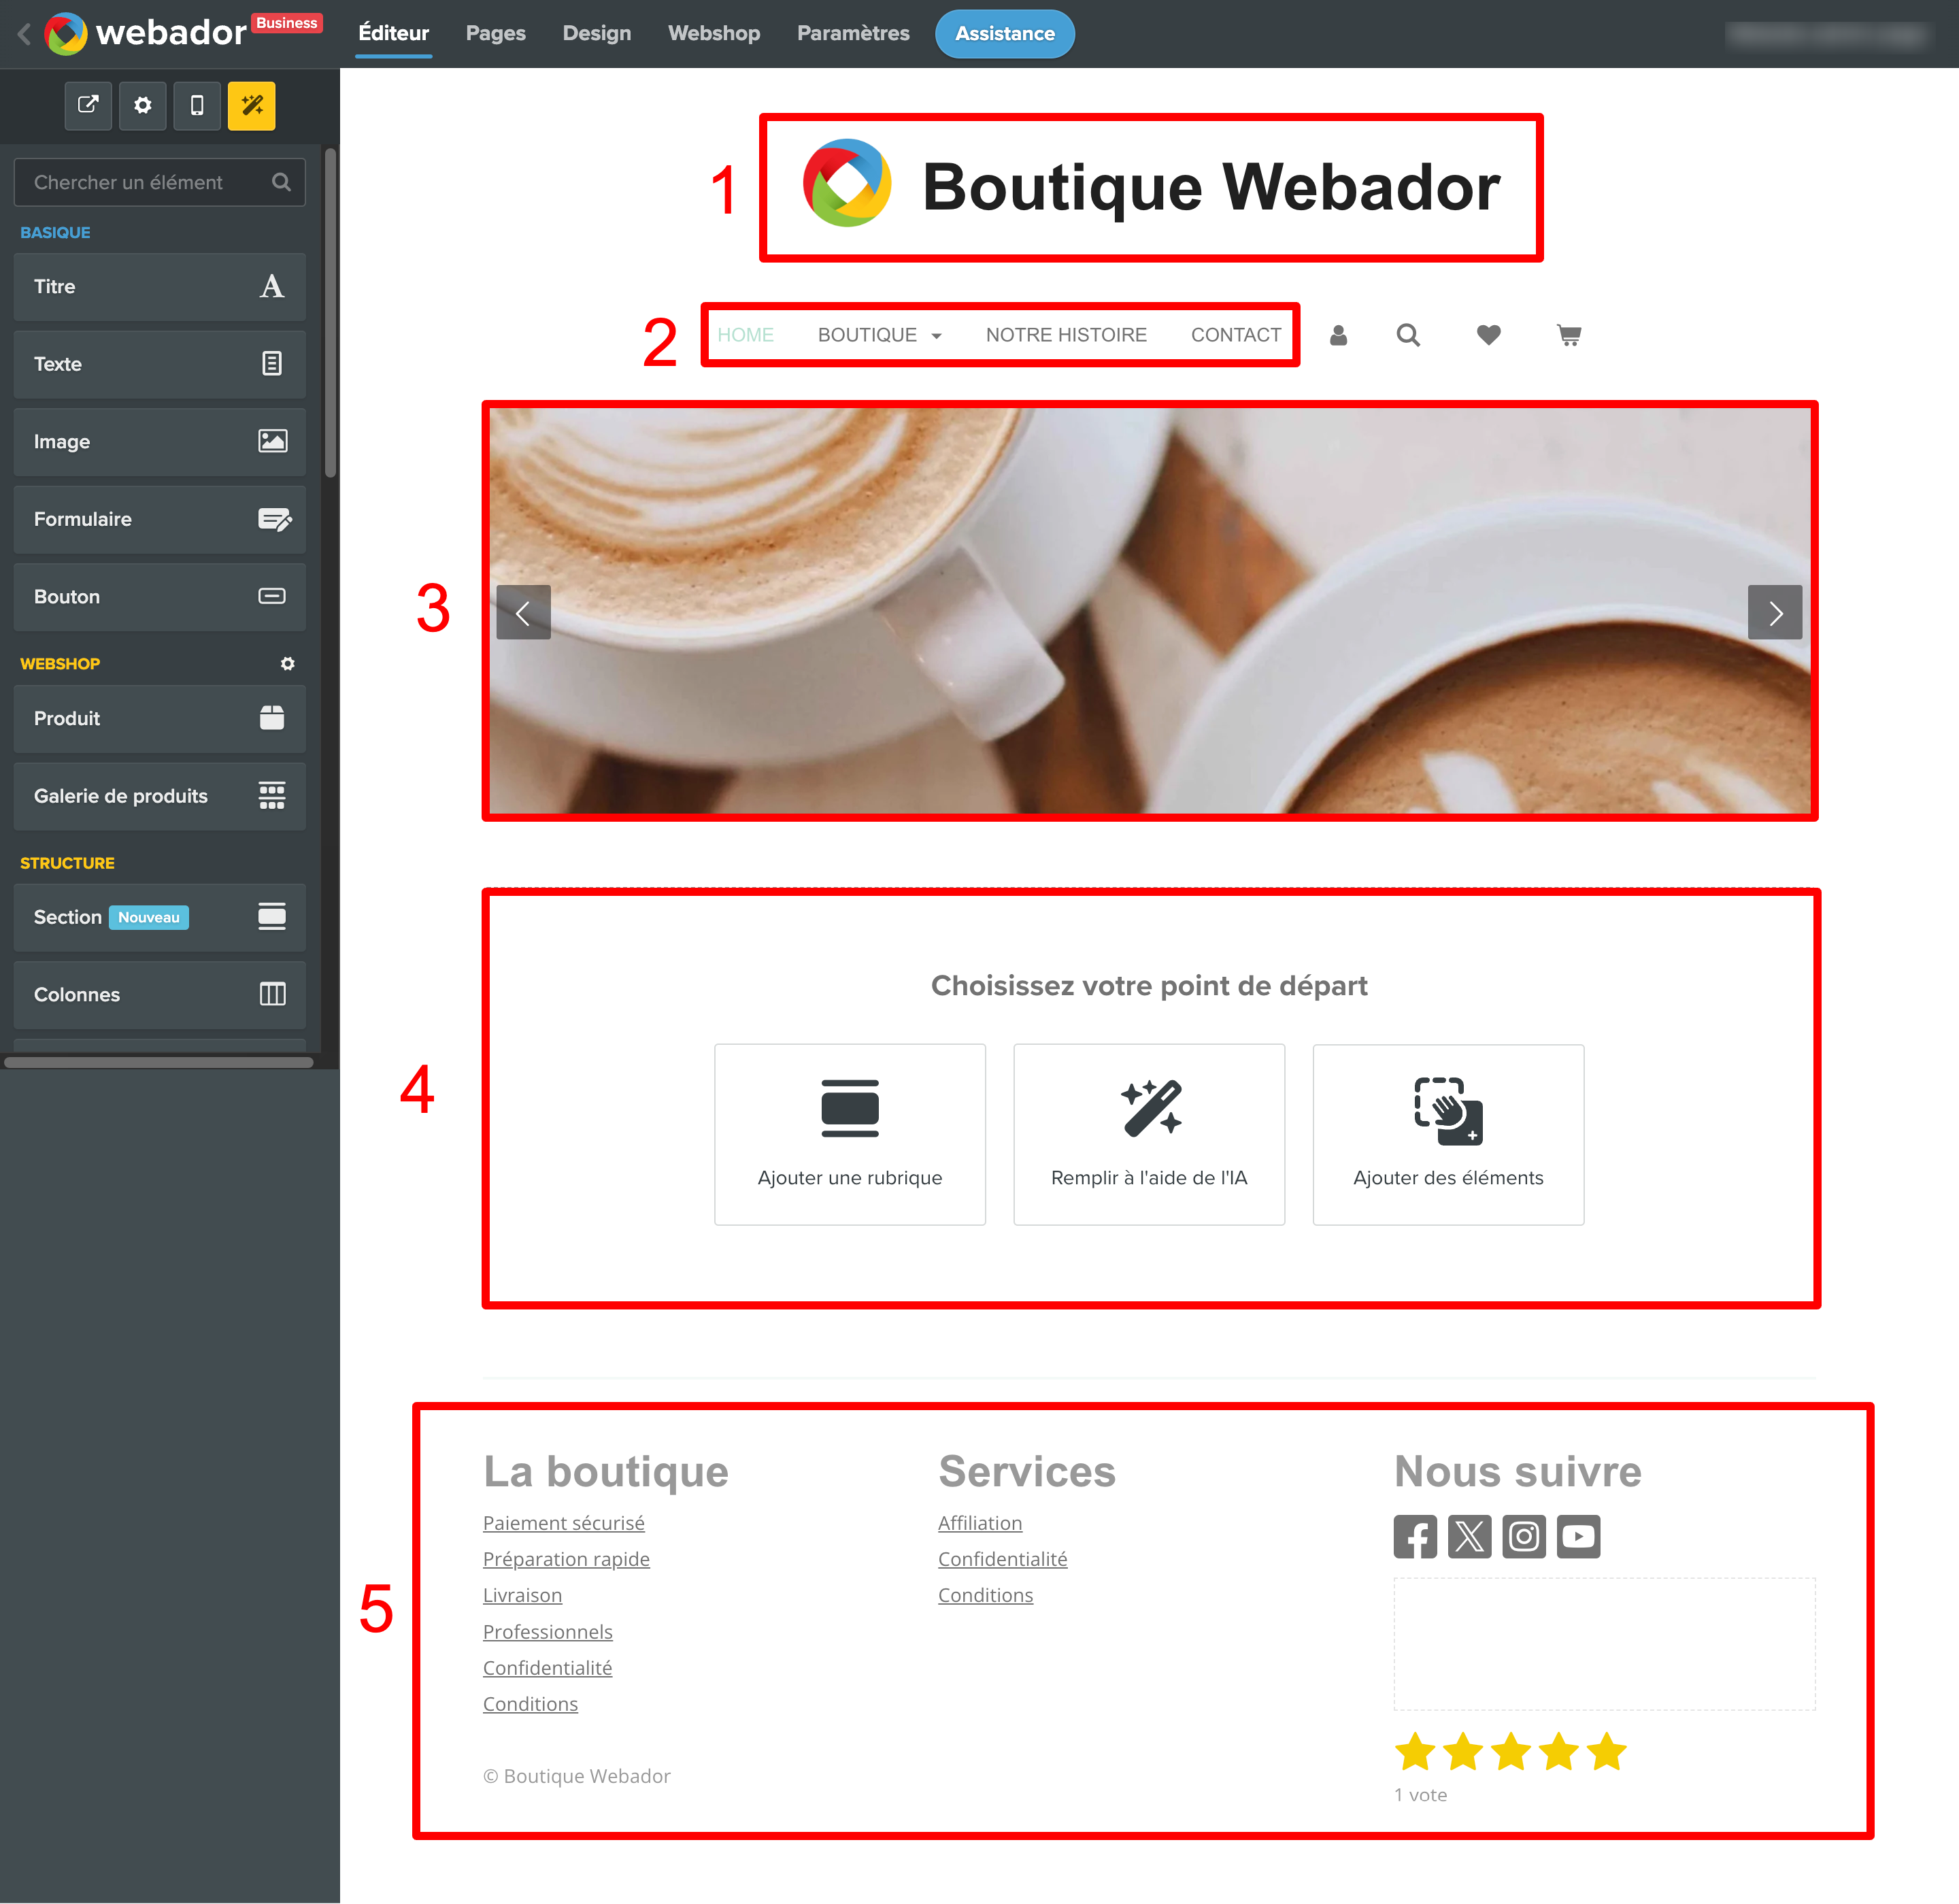Switch to mobile preview icon
The width and height of the screenshot is (1959, 1904).
(x=197, y=105)
